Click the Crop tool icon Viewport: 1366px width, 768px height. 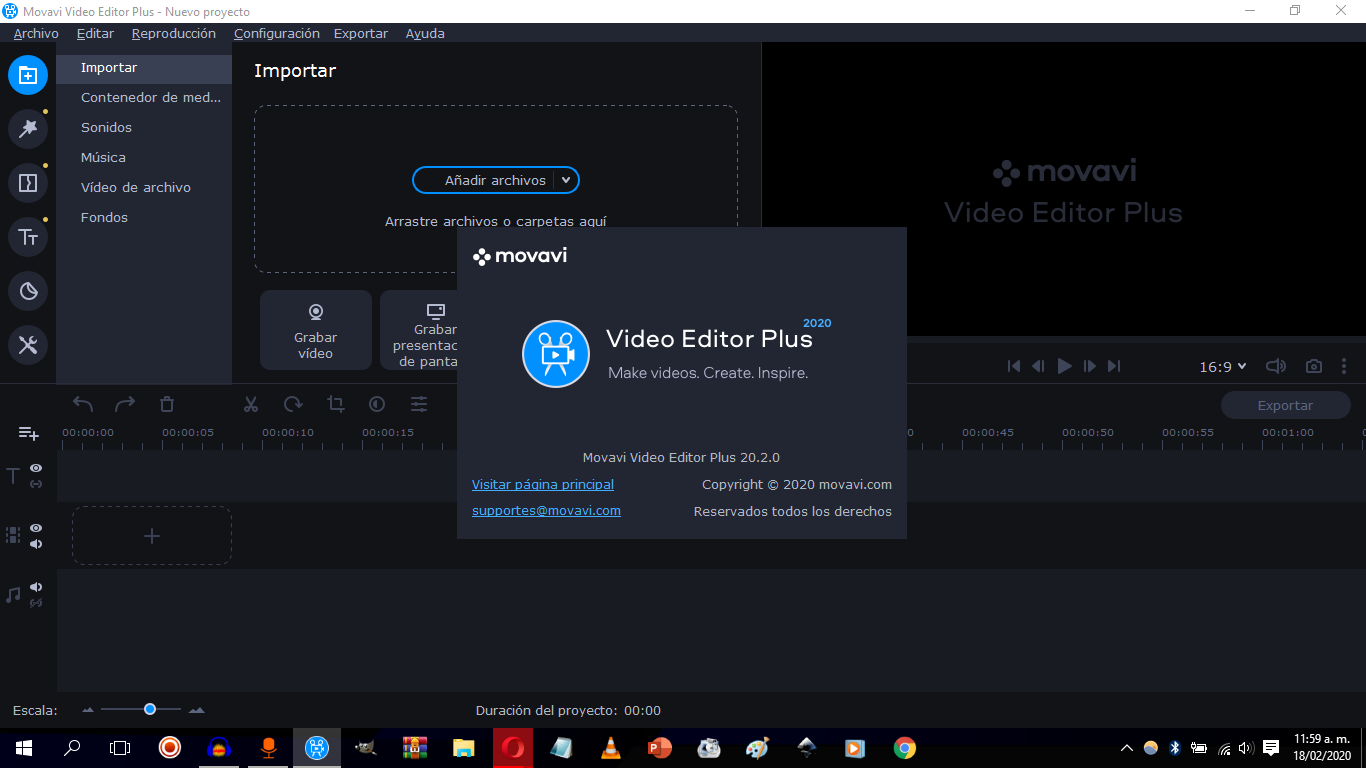335,404
